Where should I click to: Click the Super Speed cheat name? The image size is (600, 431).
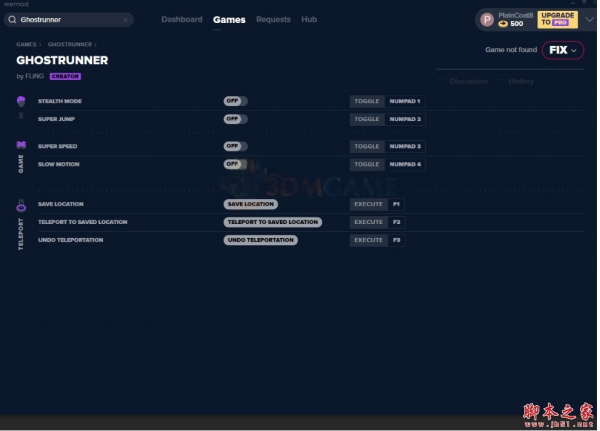pyautogui.click(x=57, y=146)
